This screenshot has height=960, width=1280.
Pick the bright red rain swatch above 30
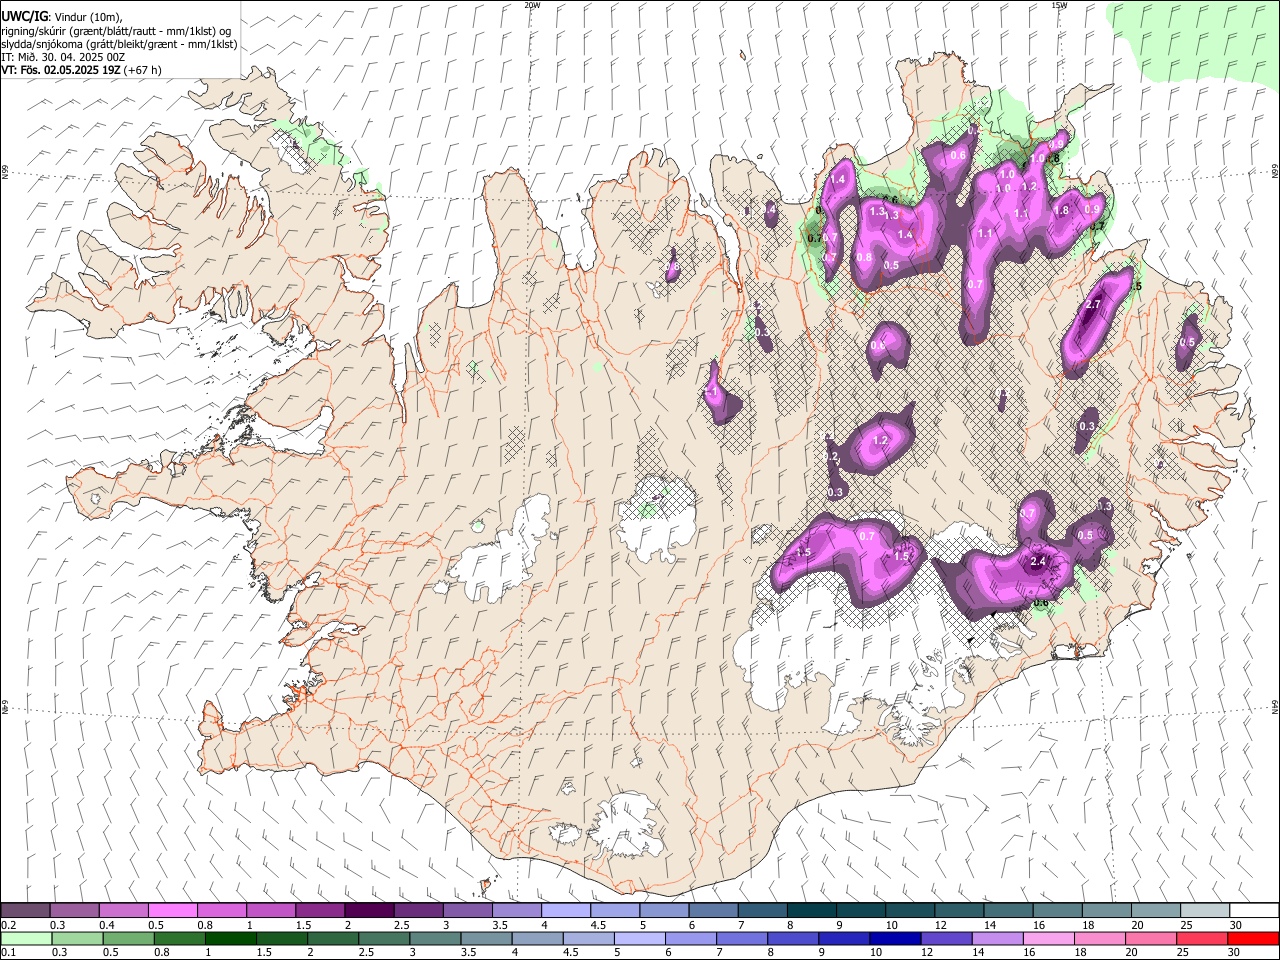click(1251, 938)
